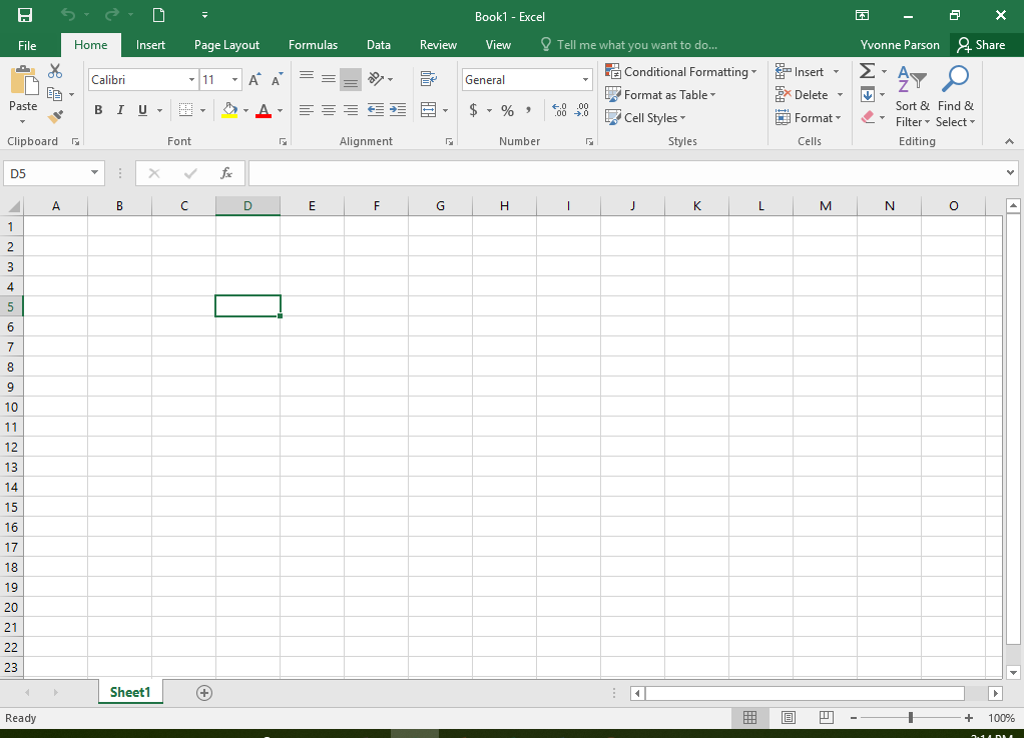Image resolution: width=1024 pixels, height=738 pixels.
Task: Switch to the Review tab
Action: click(438, 45)
